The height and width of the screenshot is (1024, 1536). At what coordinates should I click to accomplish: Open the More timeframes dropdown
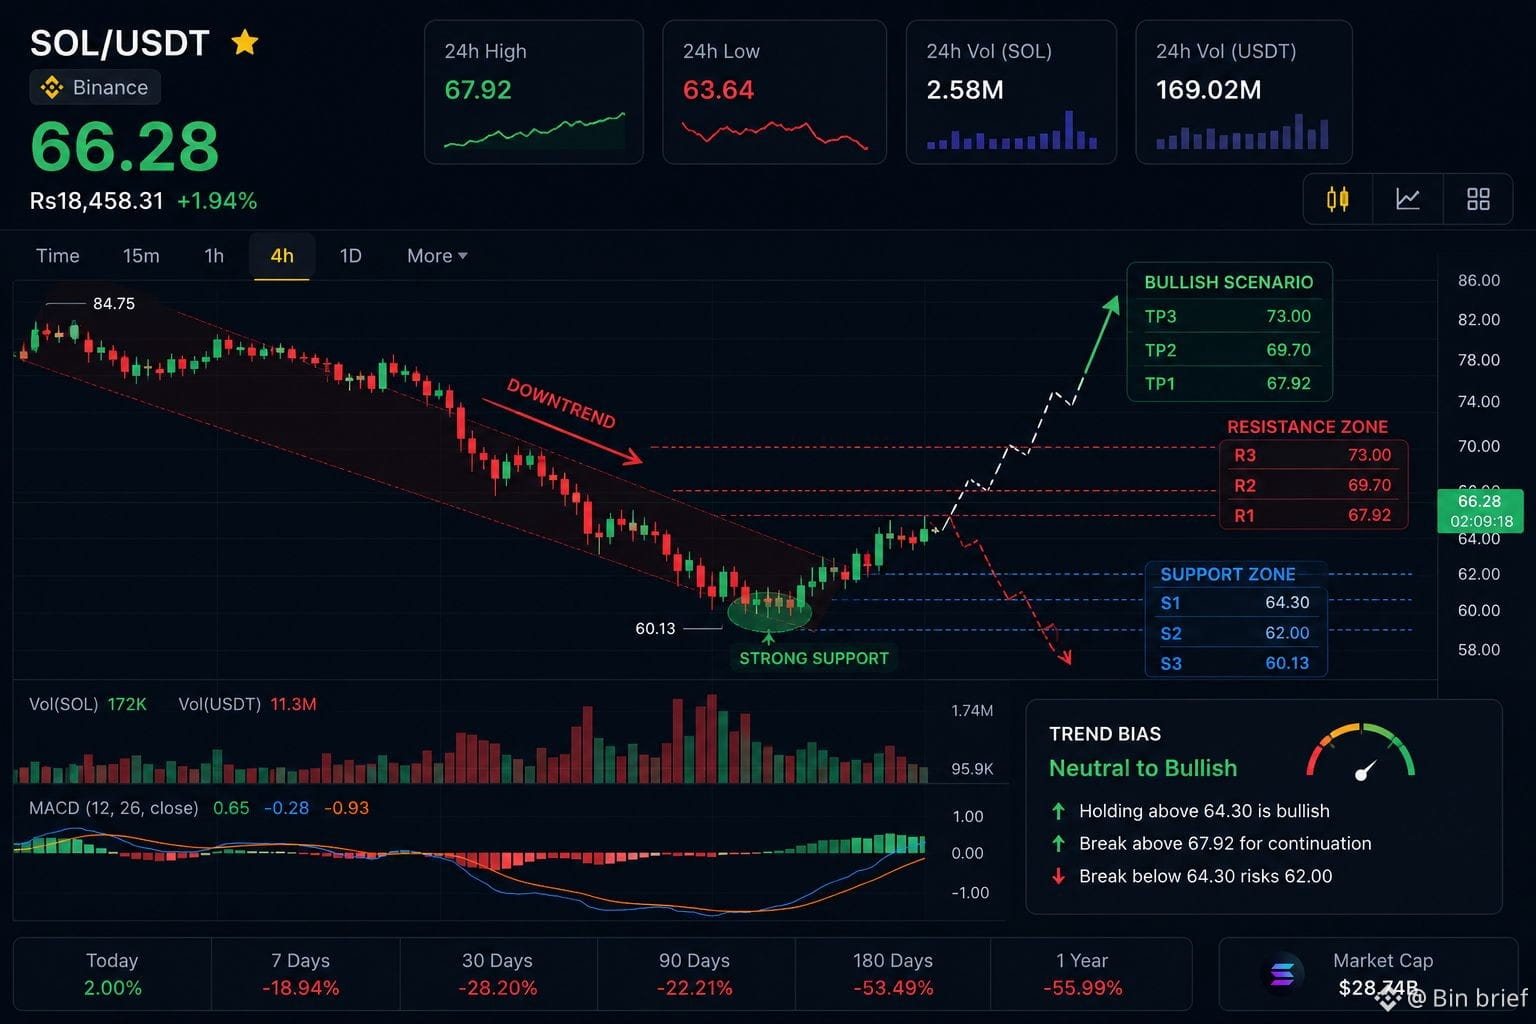[x=437, y=256]
